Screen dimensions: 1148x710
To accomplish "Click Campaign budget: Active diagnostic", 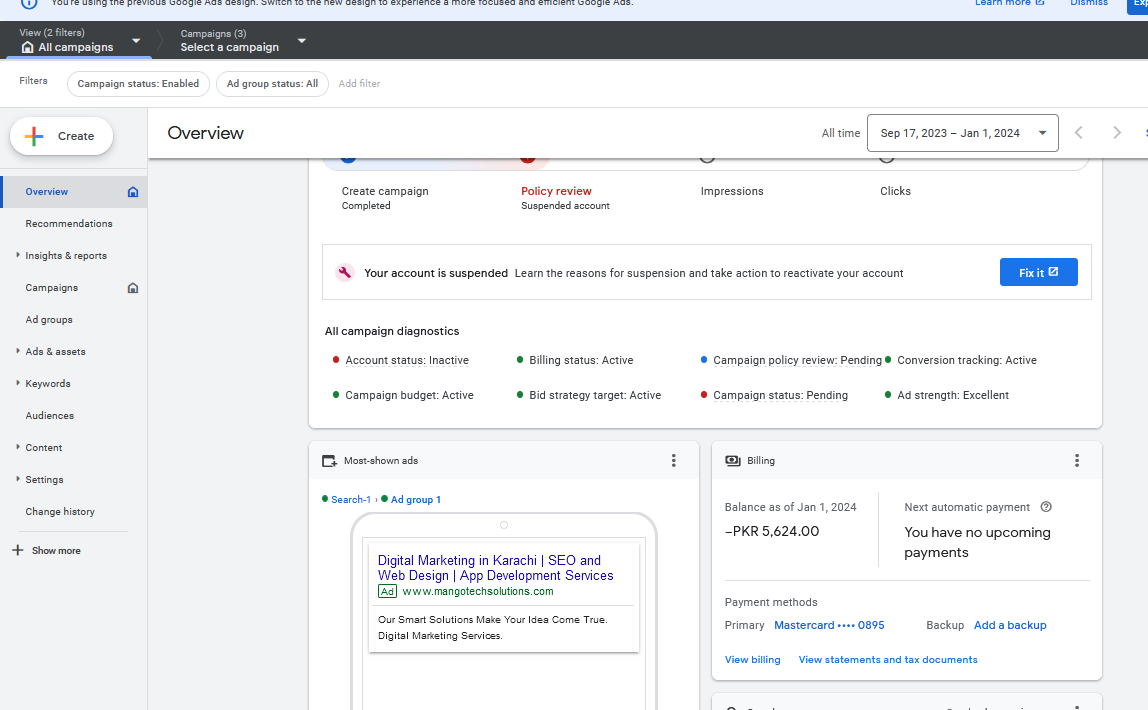I will [x=409, y=395].
